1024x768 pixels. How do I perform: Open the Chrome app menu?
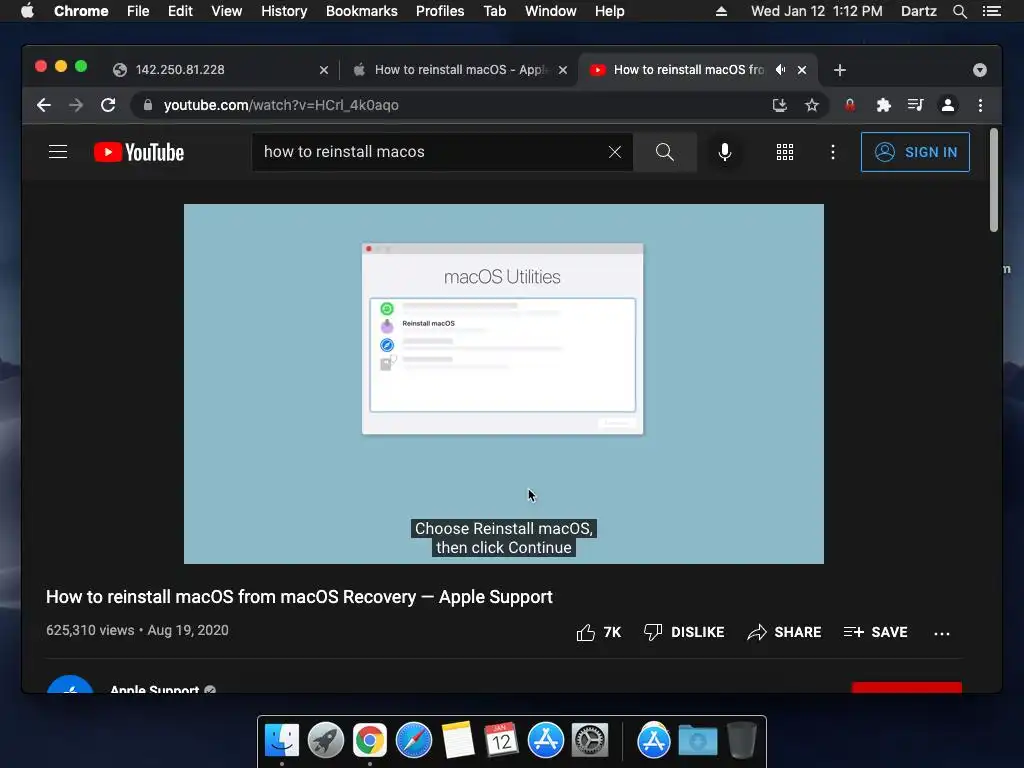[x=81, y=11]
